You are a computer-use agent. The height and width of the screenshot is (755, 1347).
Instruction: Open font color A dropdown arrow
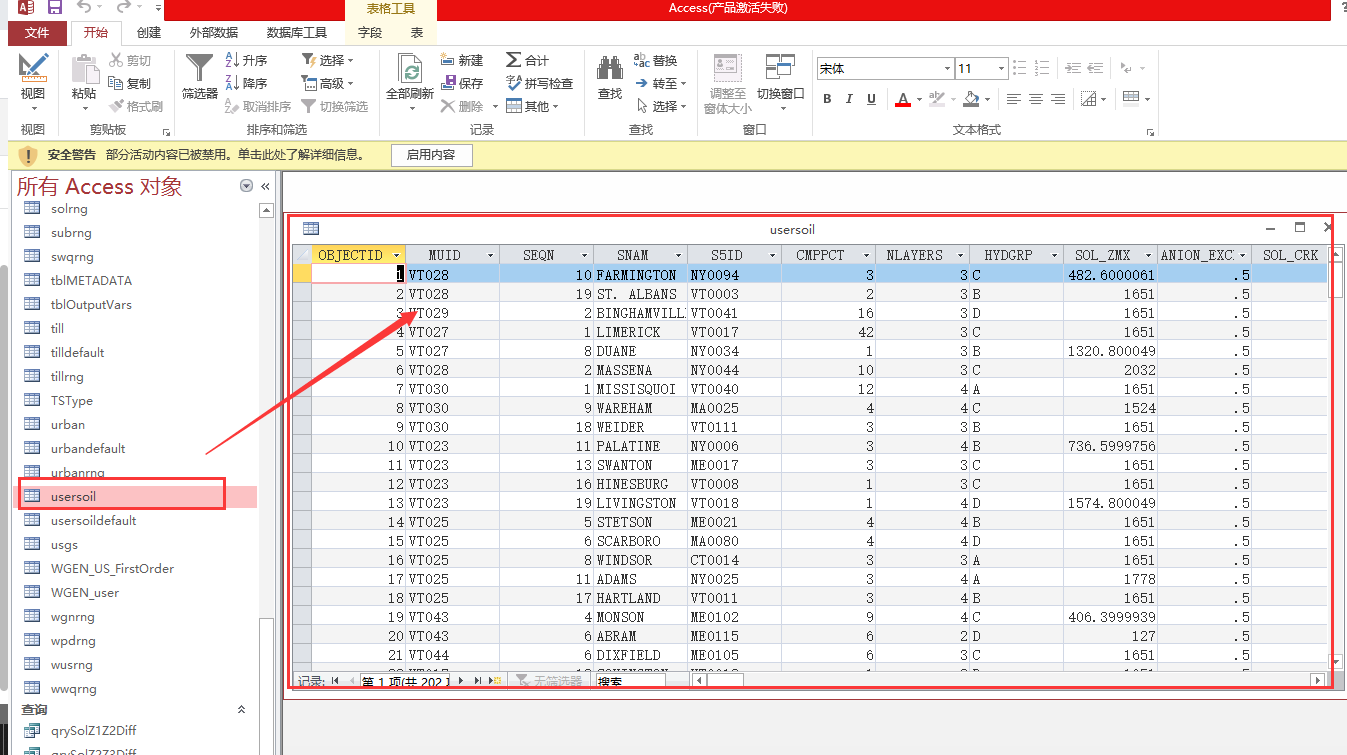pyautogui.click(x=918, y=99)
